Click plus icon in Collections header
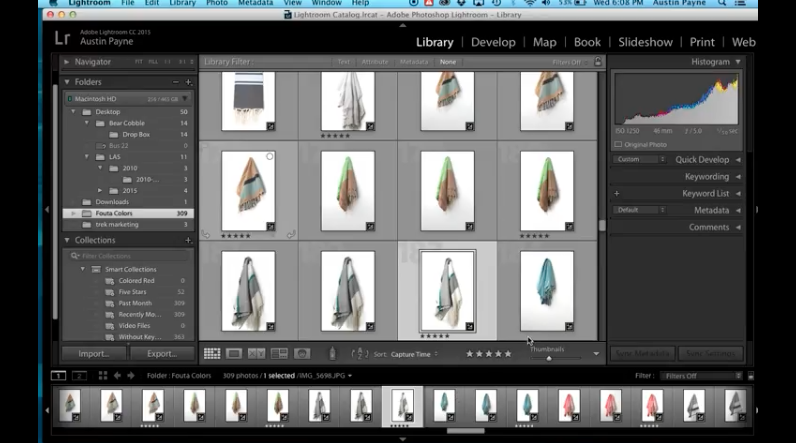This screenshot has width=796, height=443. coord(188,240)
